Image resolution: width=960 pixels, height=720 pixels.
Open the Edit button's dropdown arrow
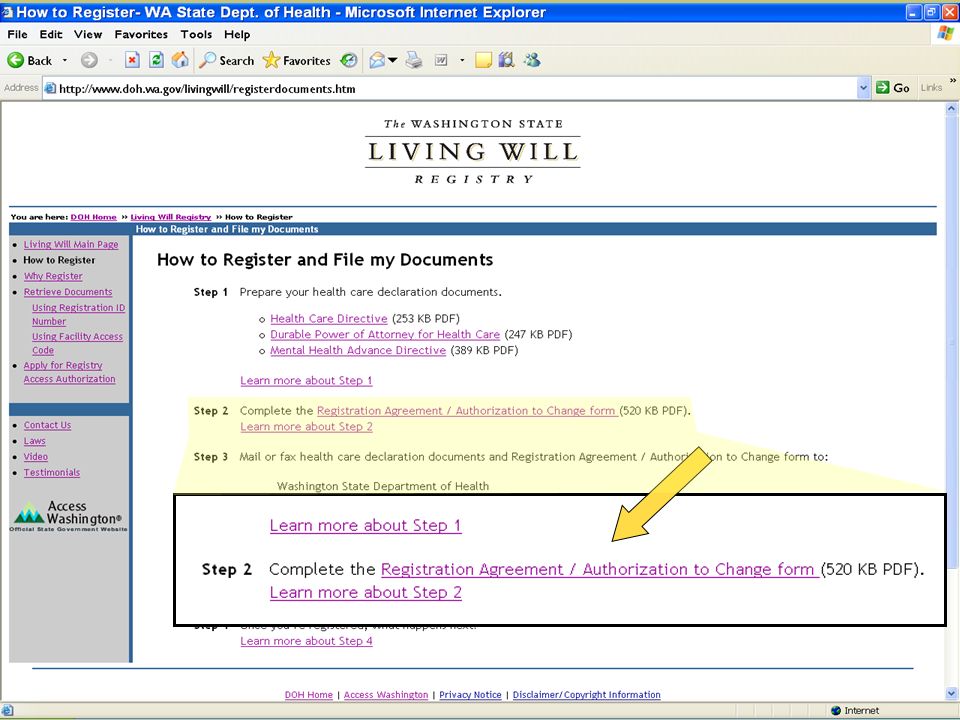coord(462,60)
